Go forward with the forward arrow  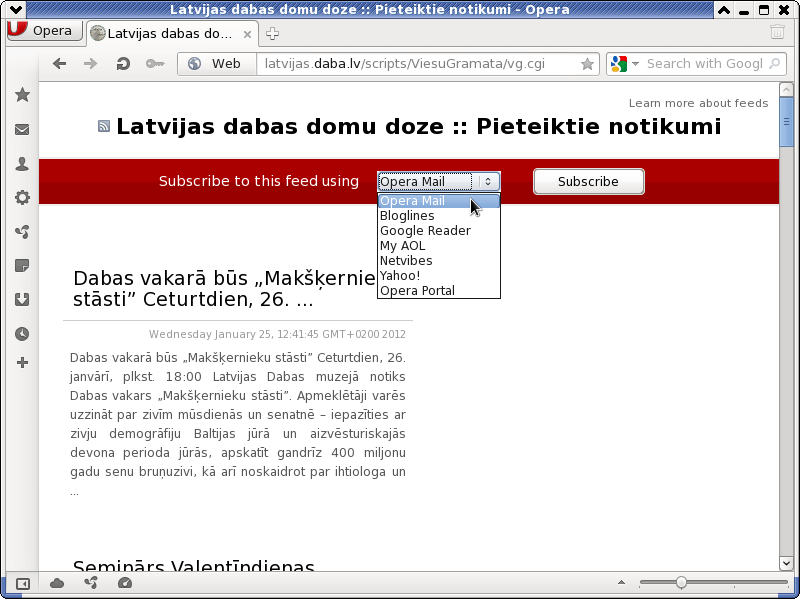click(x=91, y=64)
